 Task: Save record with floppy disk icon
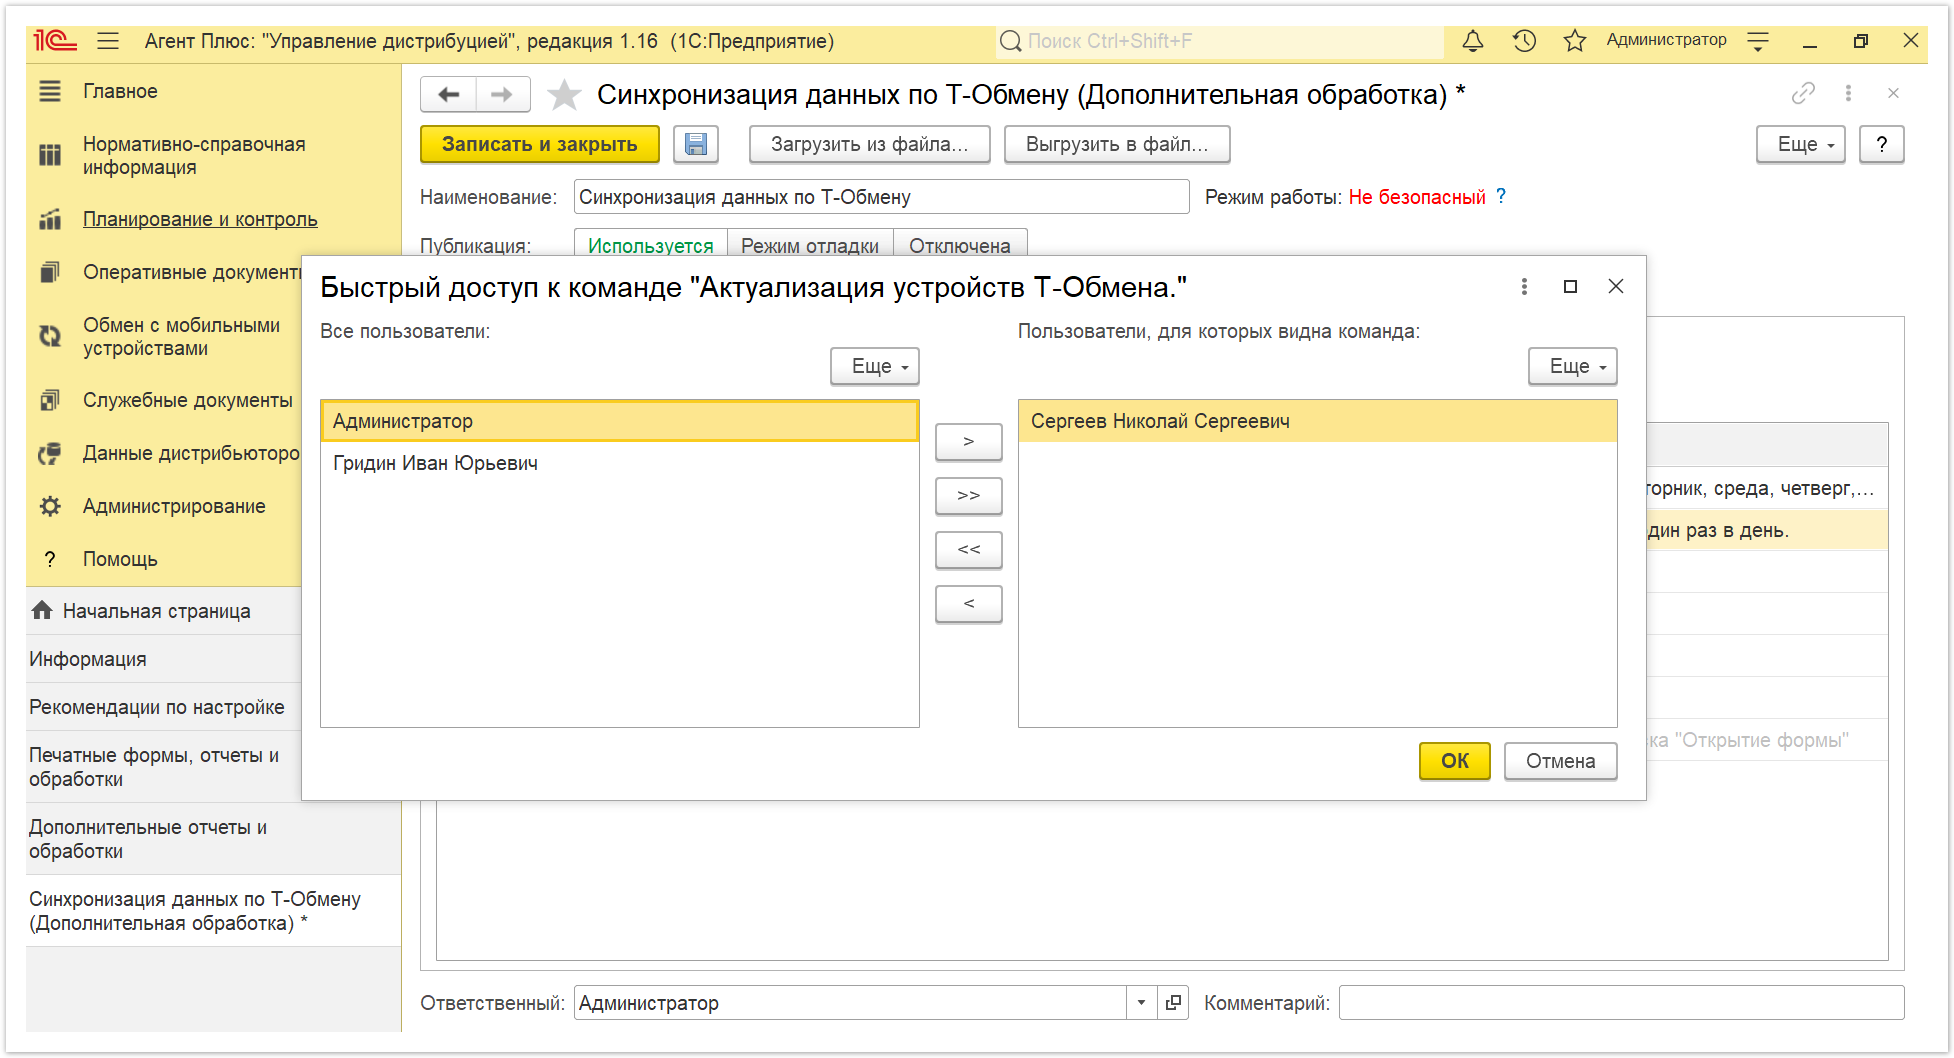[696, 144]
